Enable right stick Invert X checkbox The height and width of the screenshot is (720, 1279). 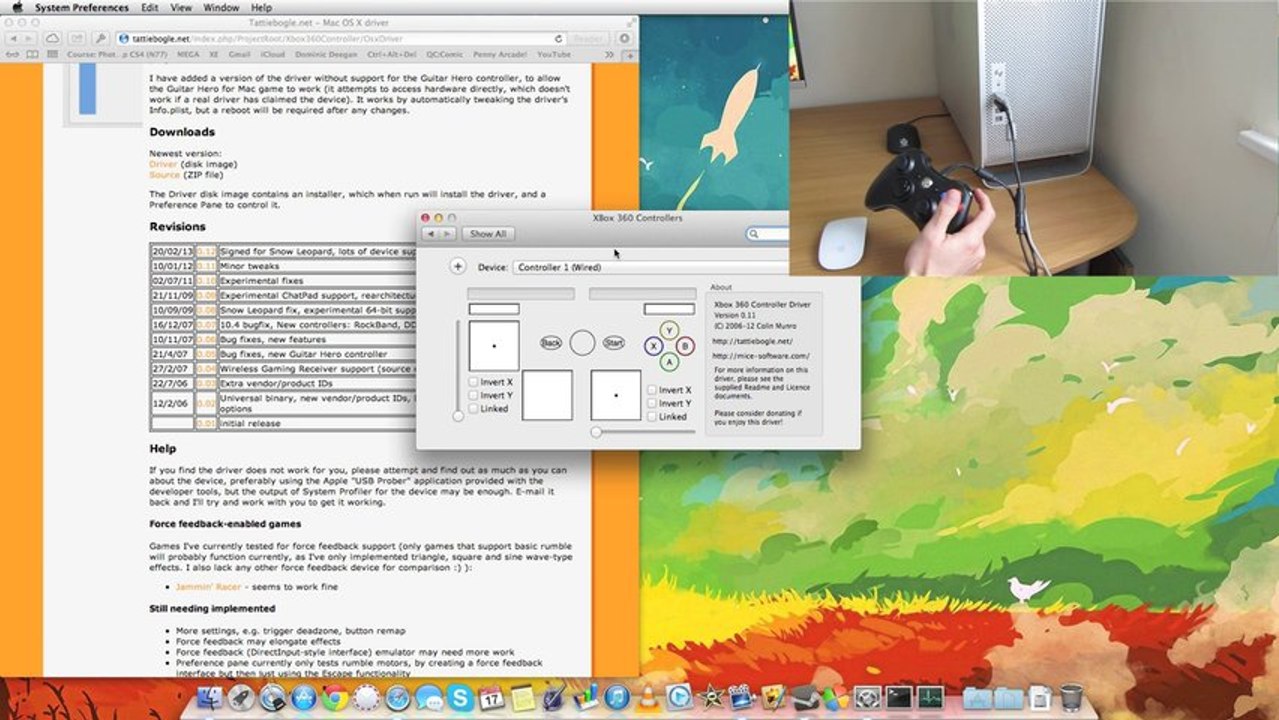coord(652,390)
